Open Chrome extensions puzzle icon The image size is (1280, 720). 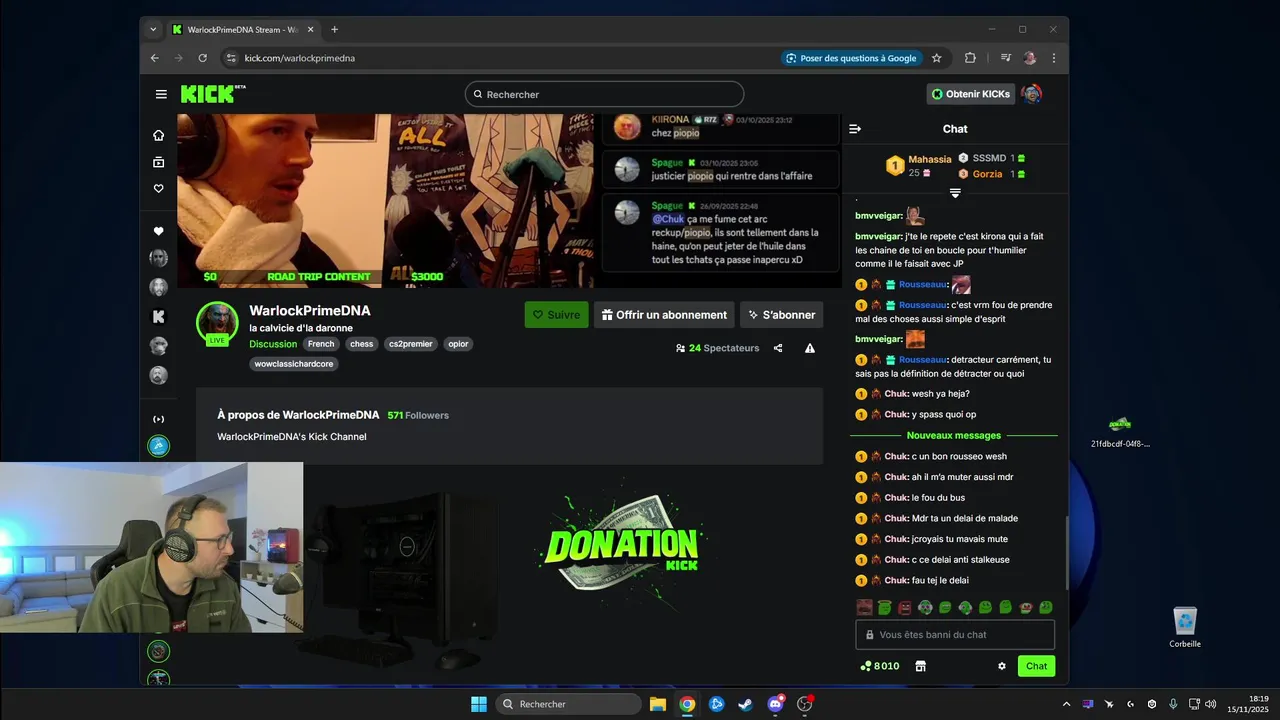(970, 58)
